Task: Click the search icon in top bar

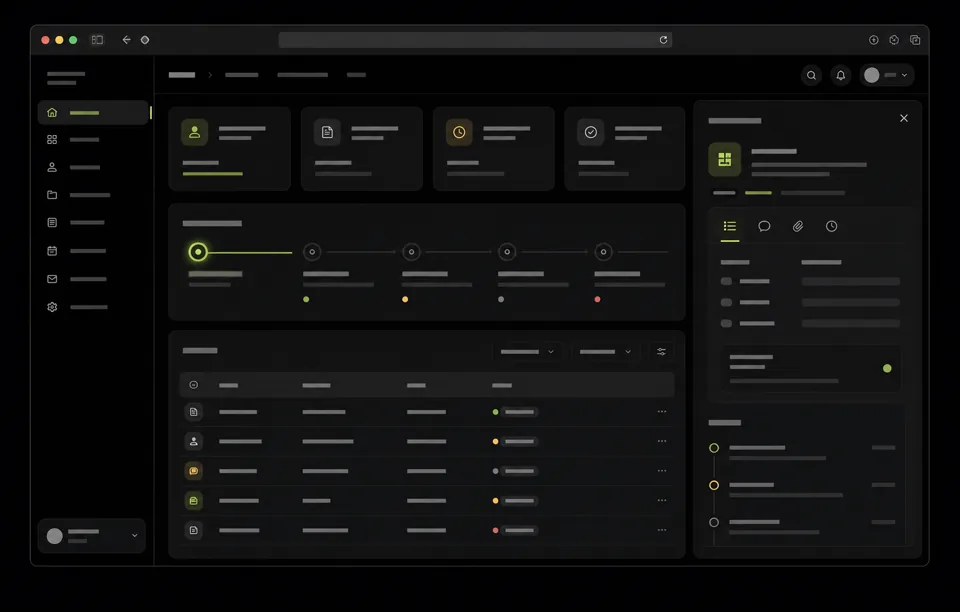Action: point(811,75)
